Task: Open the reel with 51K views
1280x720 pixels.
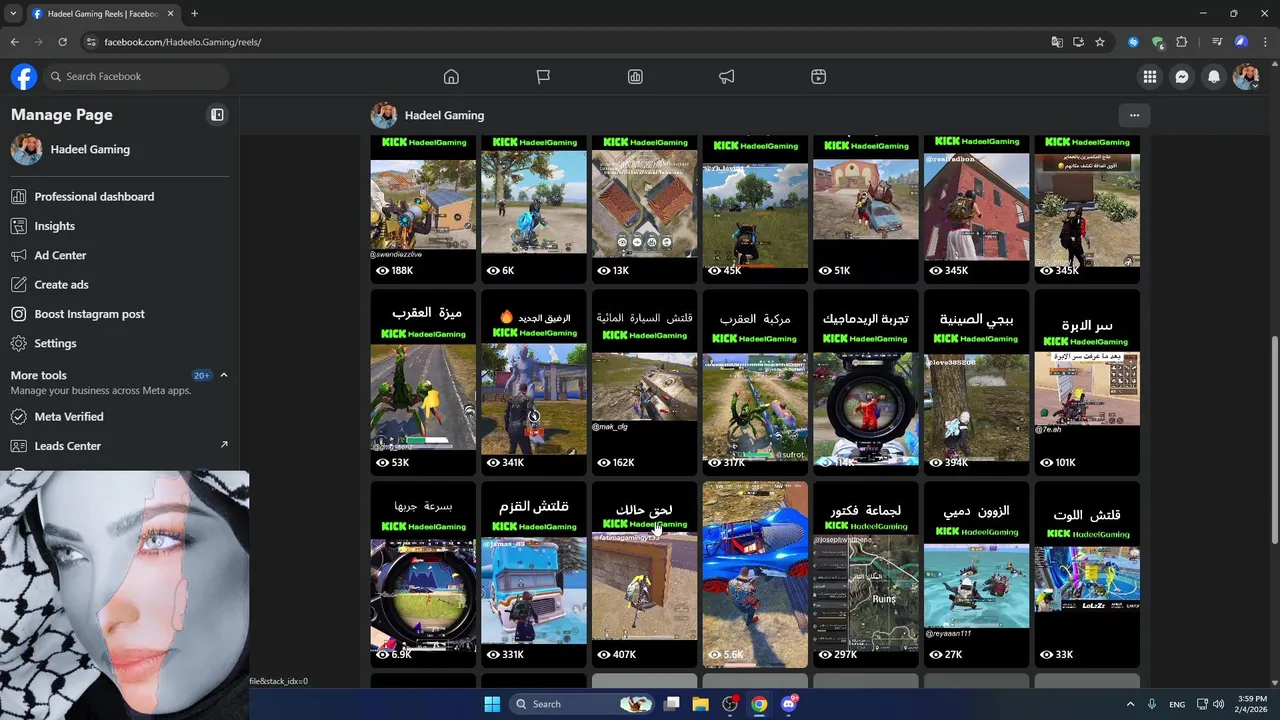Action: [x=866, y=208]
